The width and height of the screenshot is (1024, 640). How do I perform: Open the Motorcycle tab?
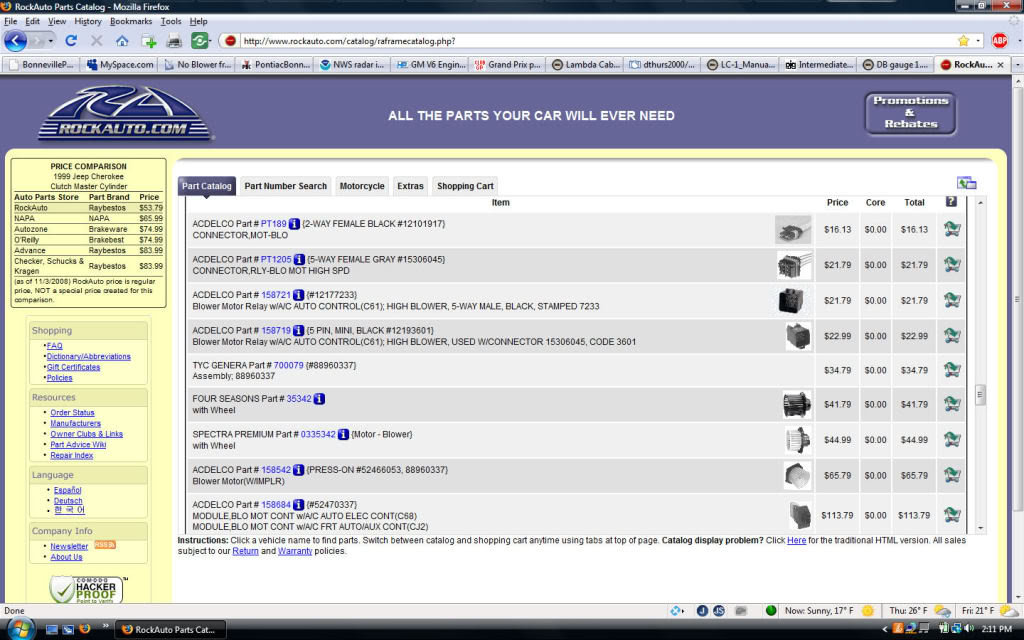[x=362, y=186]
